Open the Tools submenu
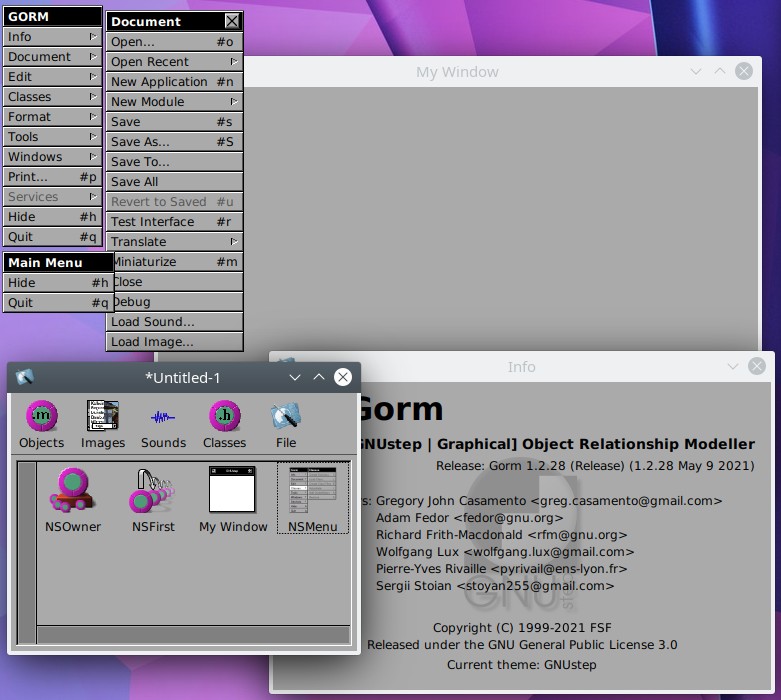The height and width of the screenshot is (700, 781). (x=52, y=137)
